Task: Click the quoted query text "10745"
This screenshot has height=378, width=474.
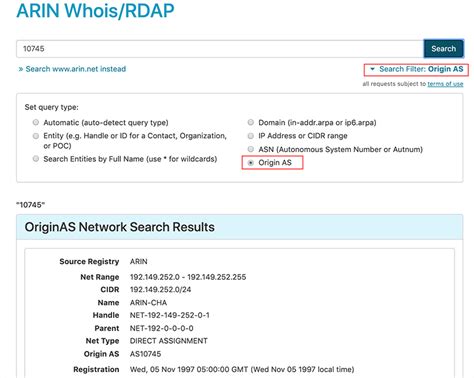Action: pos(30,205)
